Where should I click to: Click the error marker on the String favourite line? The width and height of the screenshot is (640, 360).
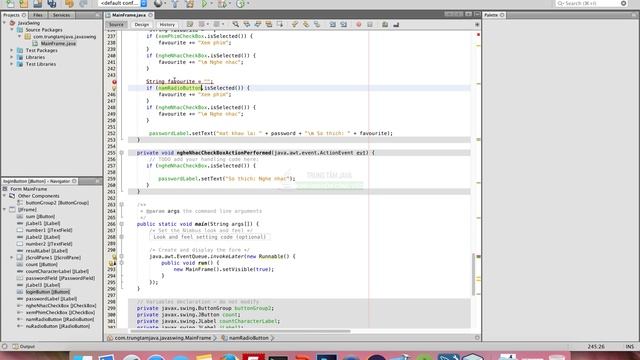point(114,82)
